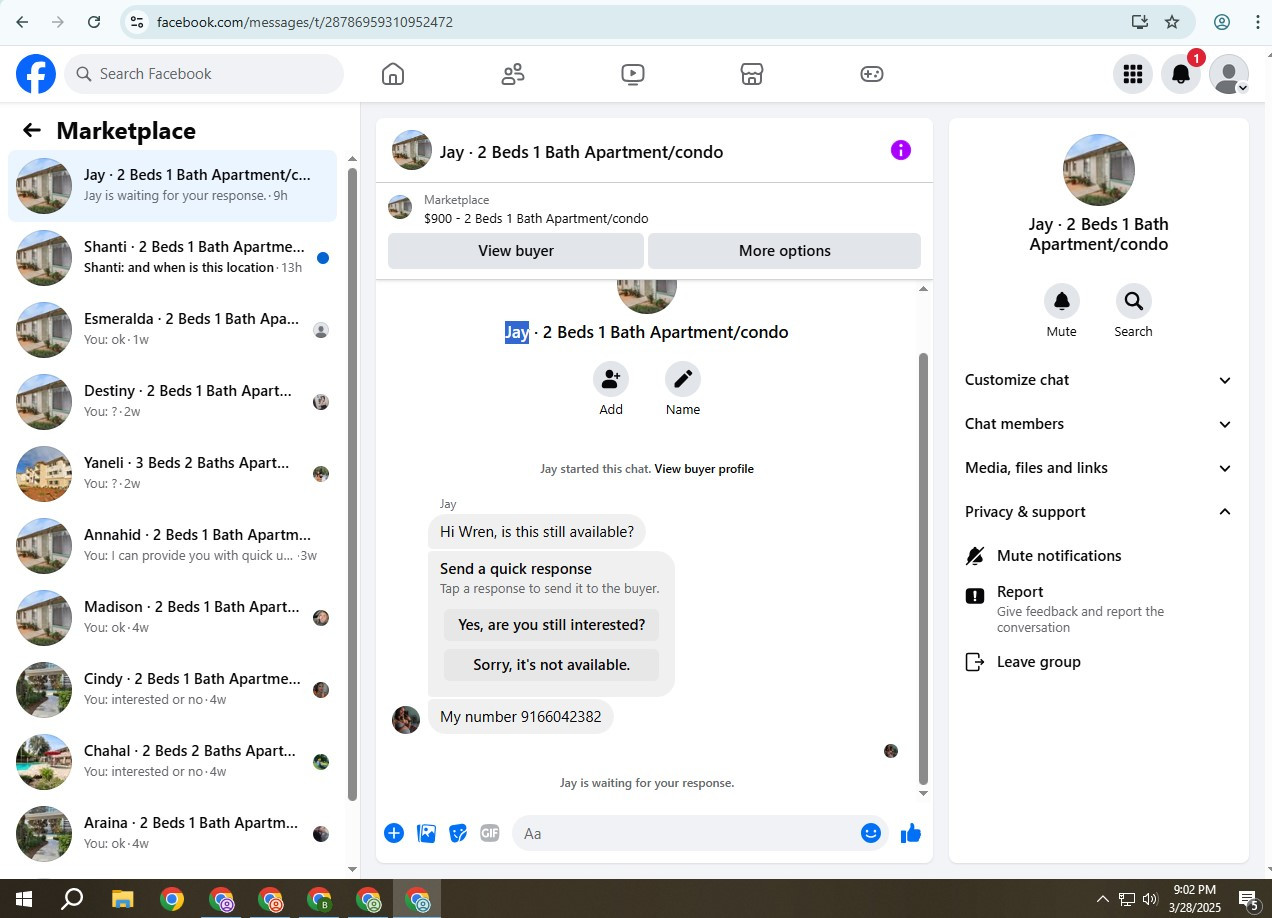Open account profile menu avatar
1272x918 pixels.
coord(1229,74)
